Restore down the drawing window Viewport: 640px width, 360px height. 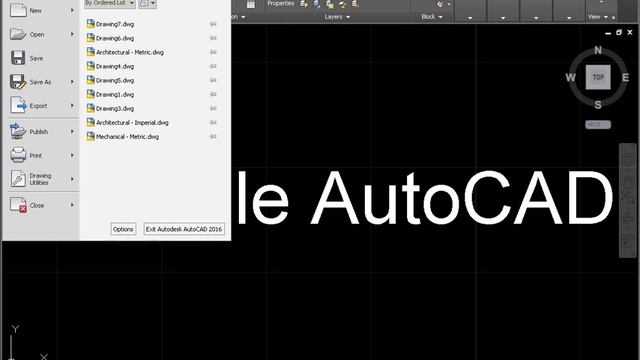tap(619, 32)
